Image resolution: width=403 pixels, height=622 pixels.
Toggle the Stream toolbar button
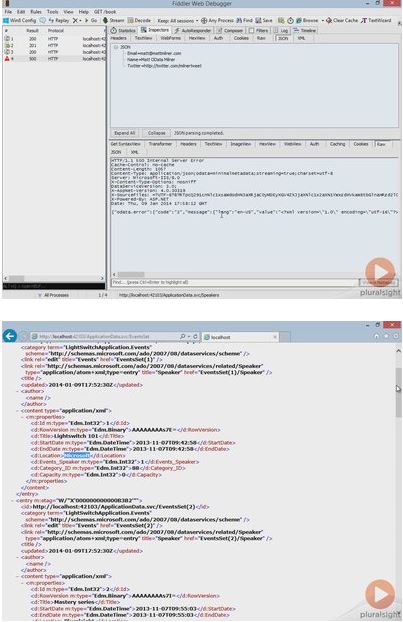point(113,20)
